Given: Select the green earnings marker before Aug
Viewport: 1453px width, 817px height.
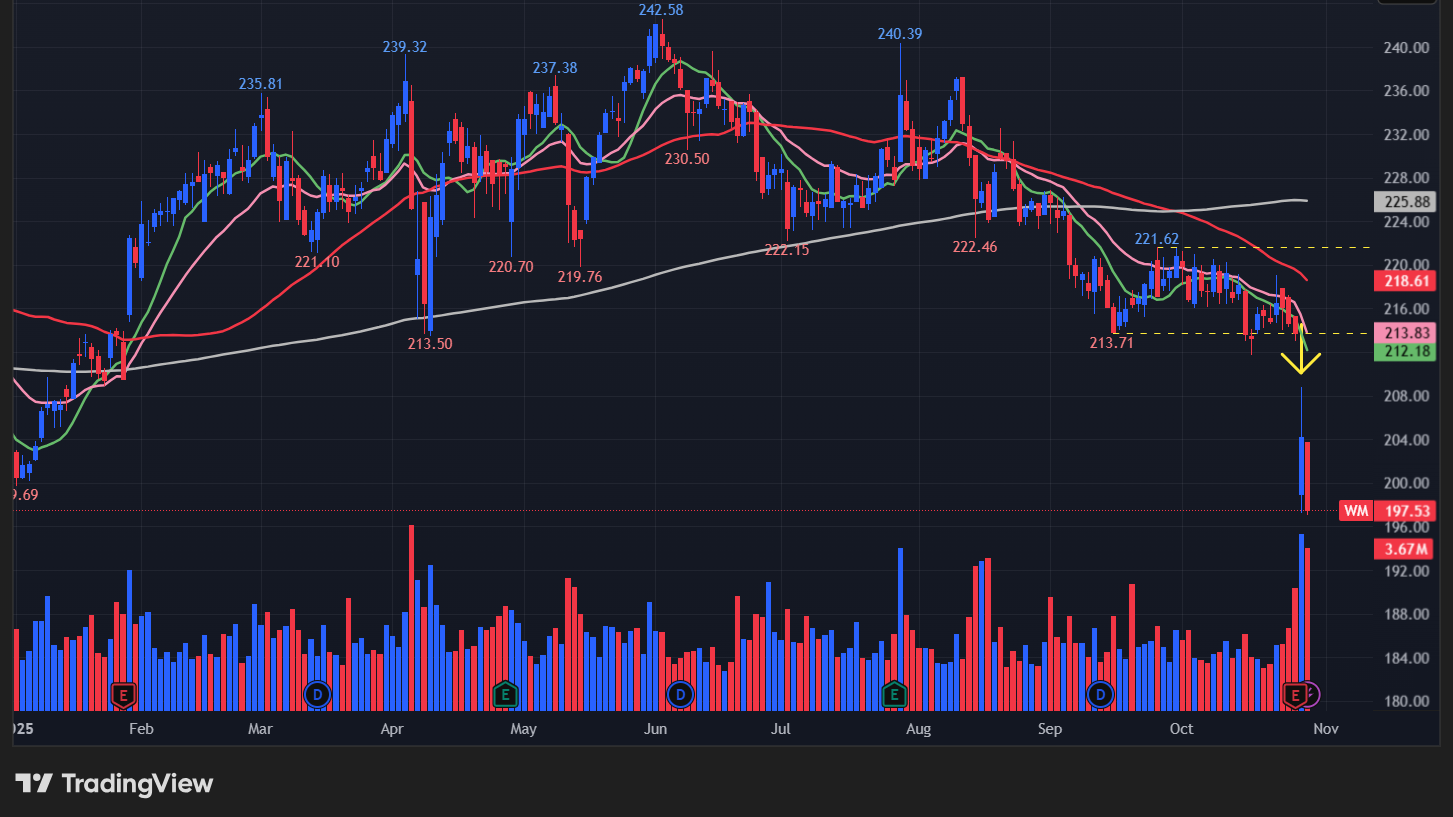Looking at the screenshot, I should click(x=893, y=693).
